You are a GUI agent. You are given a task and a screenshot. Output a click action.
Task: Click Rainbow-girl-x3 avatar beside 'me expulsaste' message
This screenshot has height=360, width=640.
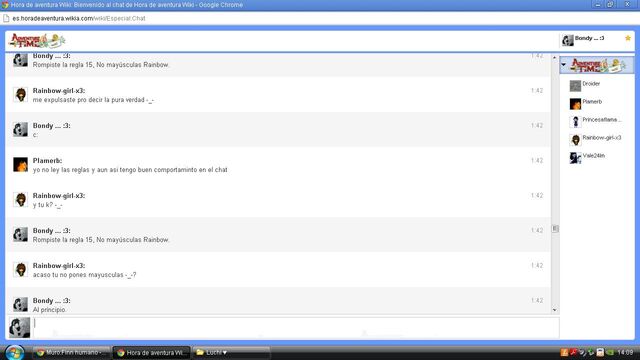(20, 95)
